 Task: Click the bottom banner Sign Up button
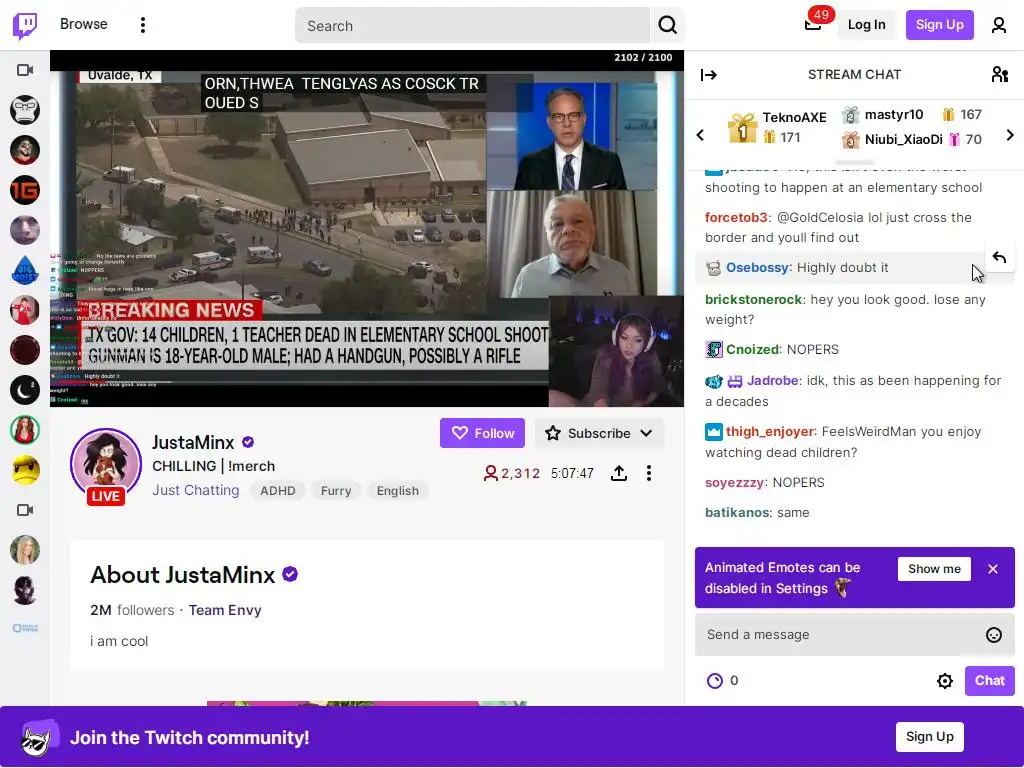(x=929, y=737)
